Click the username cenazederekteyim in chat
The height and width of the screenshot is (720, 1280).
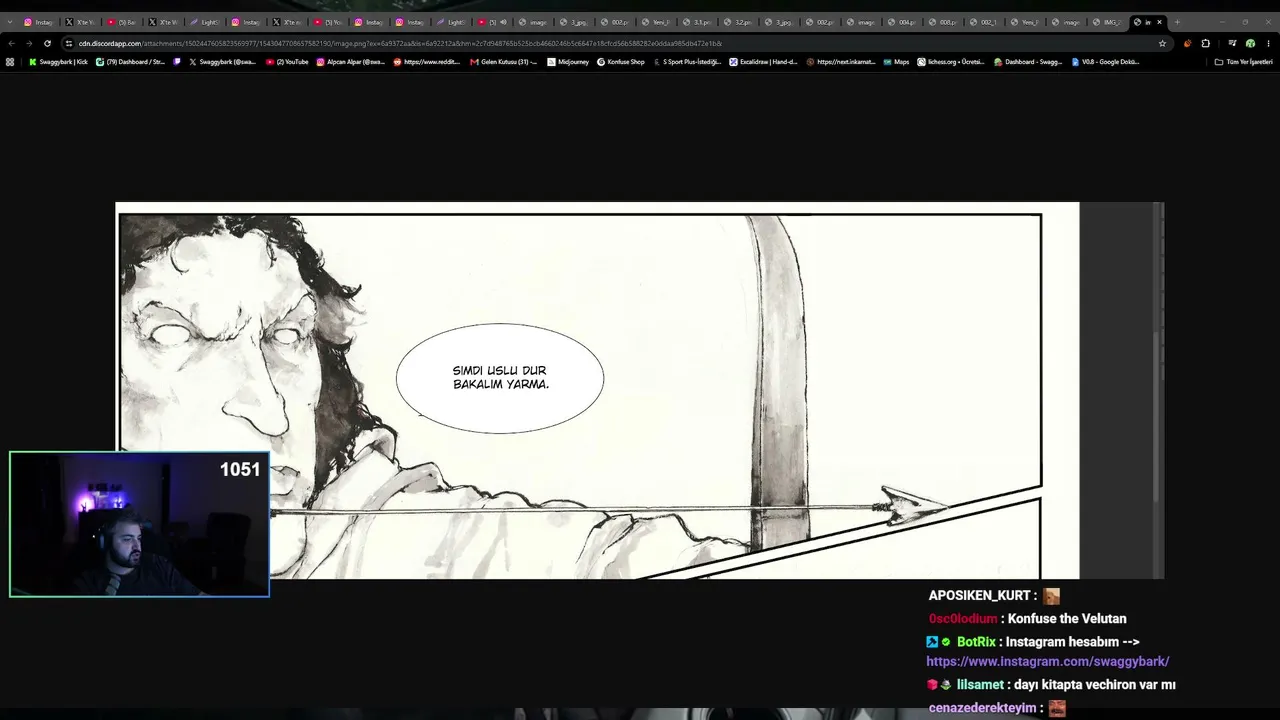[x=982, y=708]
